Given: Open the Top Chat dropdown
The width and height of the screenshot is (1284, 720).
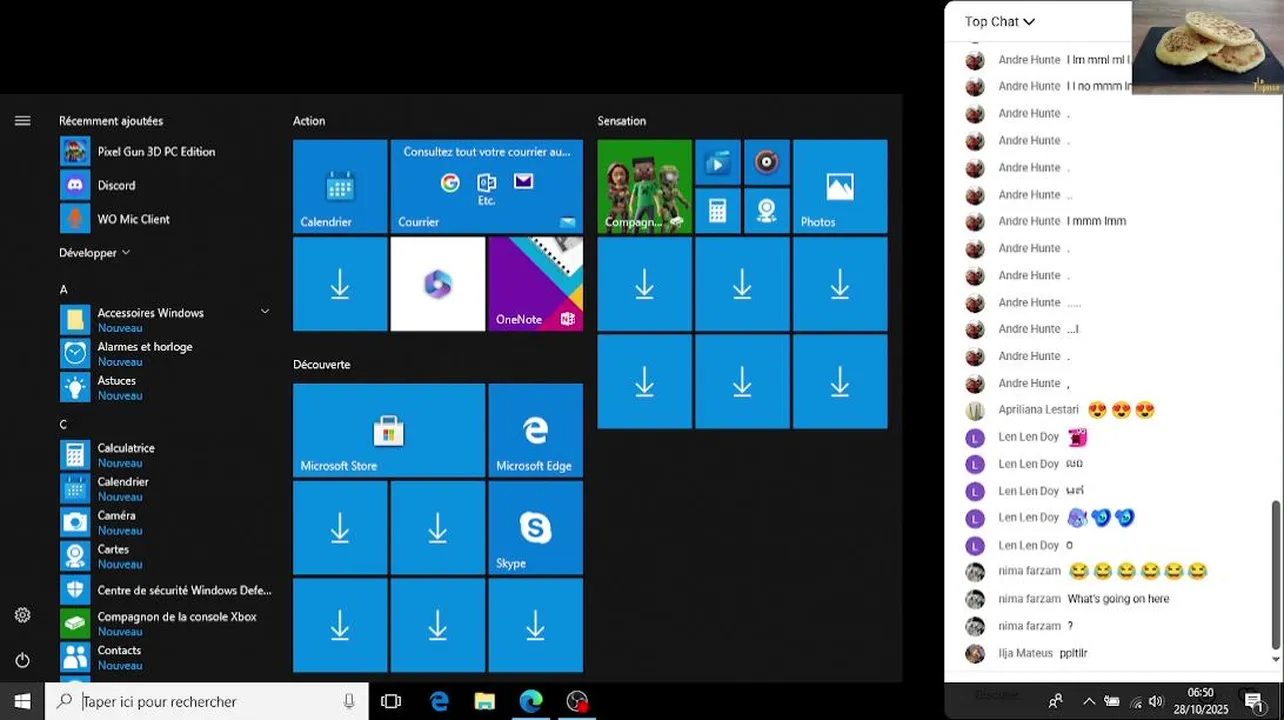Looking at the screenshot, I should pyautogui.click(x=999, y=21).
